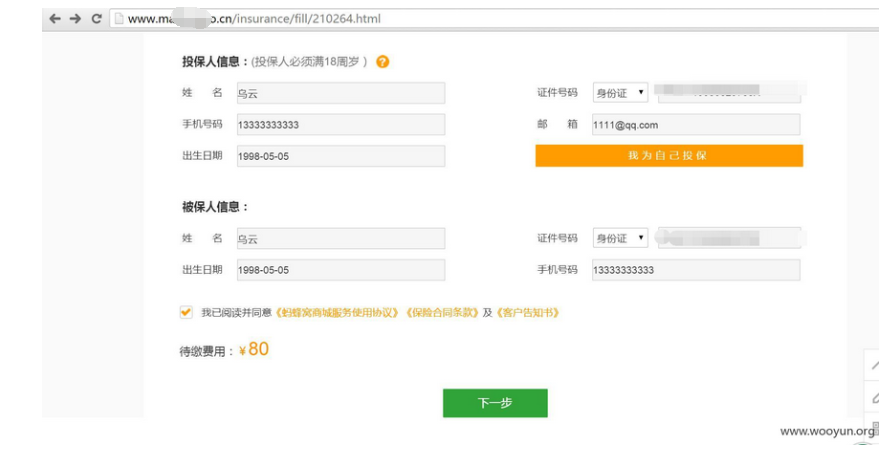Image resolution: width=891 pixels, height=460 pixels.
Task: Open the 《蚂蜂窝商城服务使用协议》 link
Action: click(338, 313)
